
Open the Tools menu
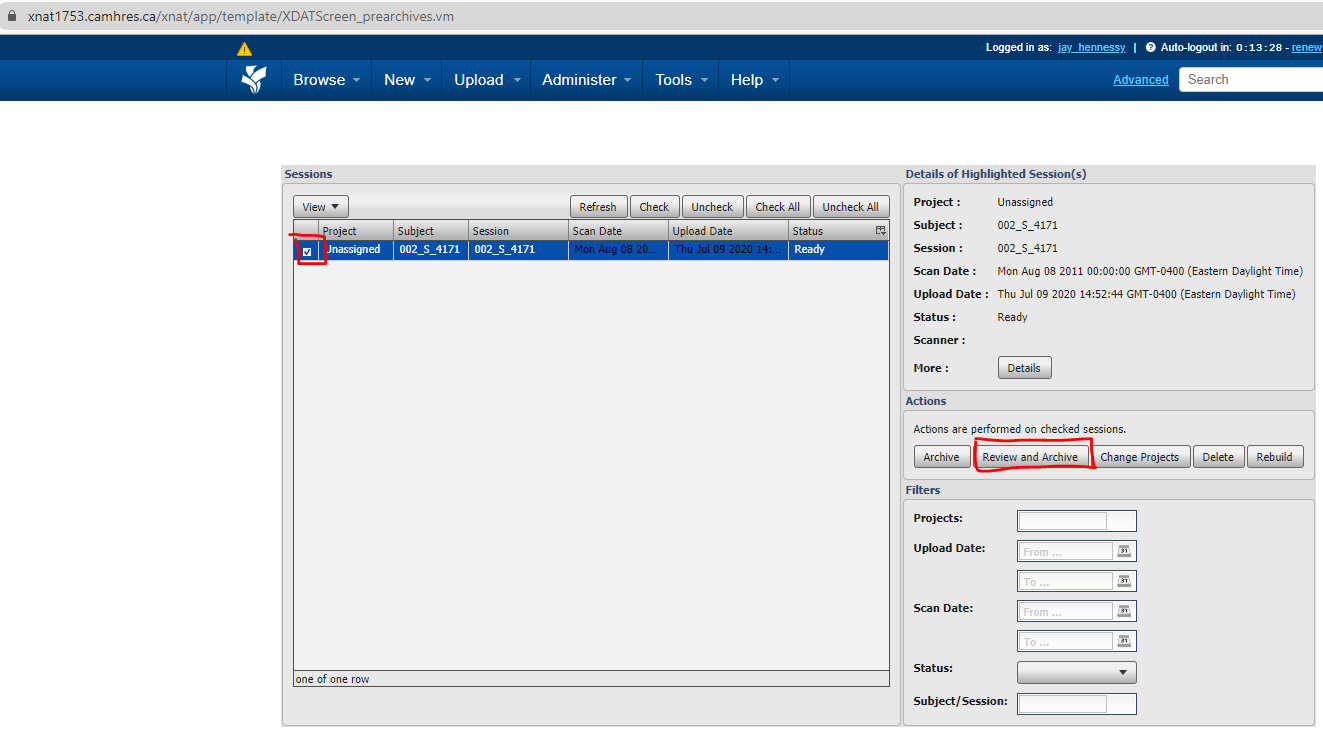point(681,80)
